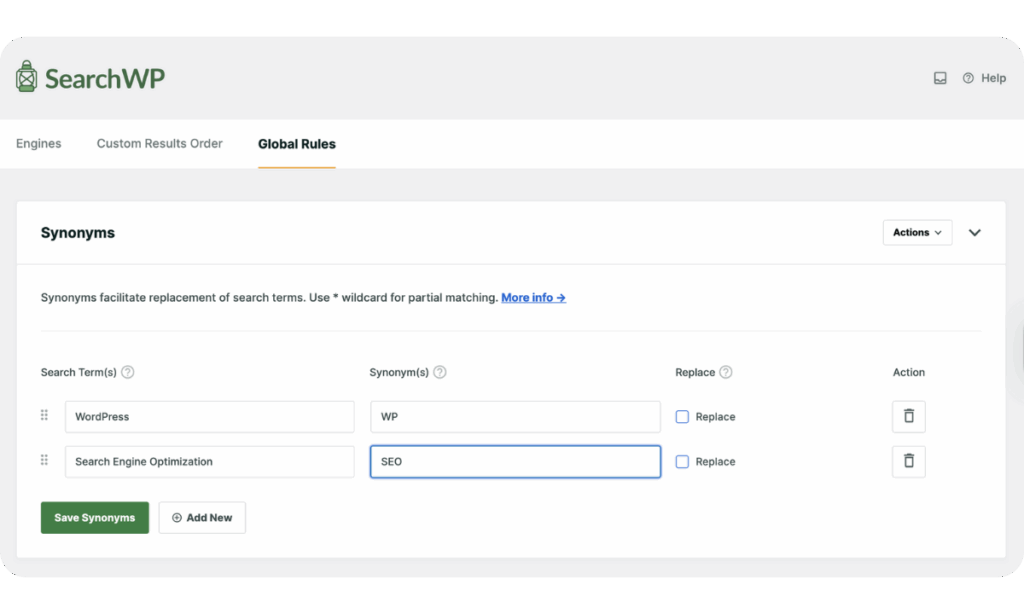The height and width of the screenshot is (614, 1024).
Task: Follow the More info link
Action: [534, 298]
